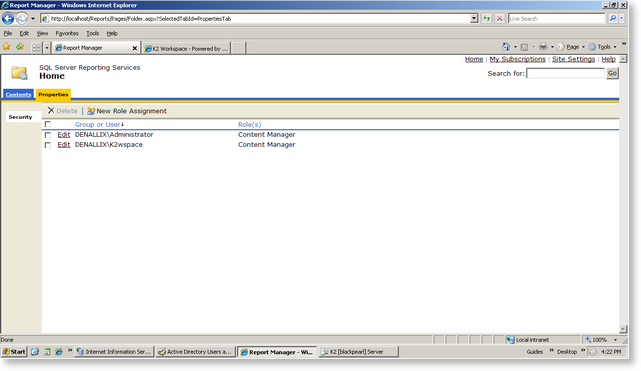Launch Internet Explorer from Quick Launch
This screenshot has height=371, width=641.
[x=59, y=351]
